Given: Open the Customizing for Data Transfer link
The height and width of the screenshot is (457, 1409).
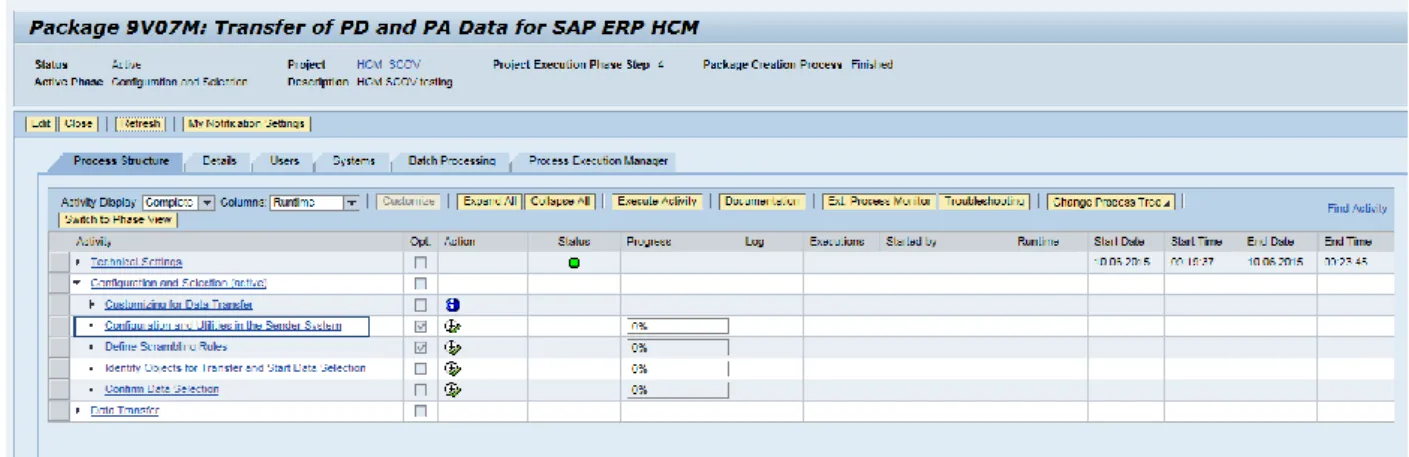Looking at the screenshot, I should click(x=178, y=305).
